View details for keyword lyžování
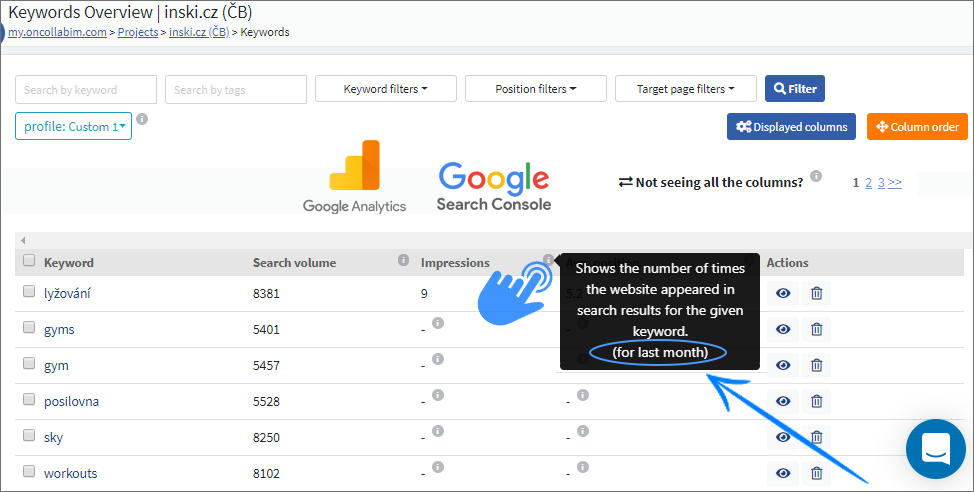Image resolution: width=974 pixels, height=492 pixels. [783, 293]
